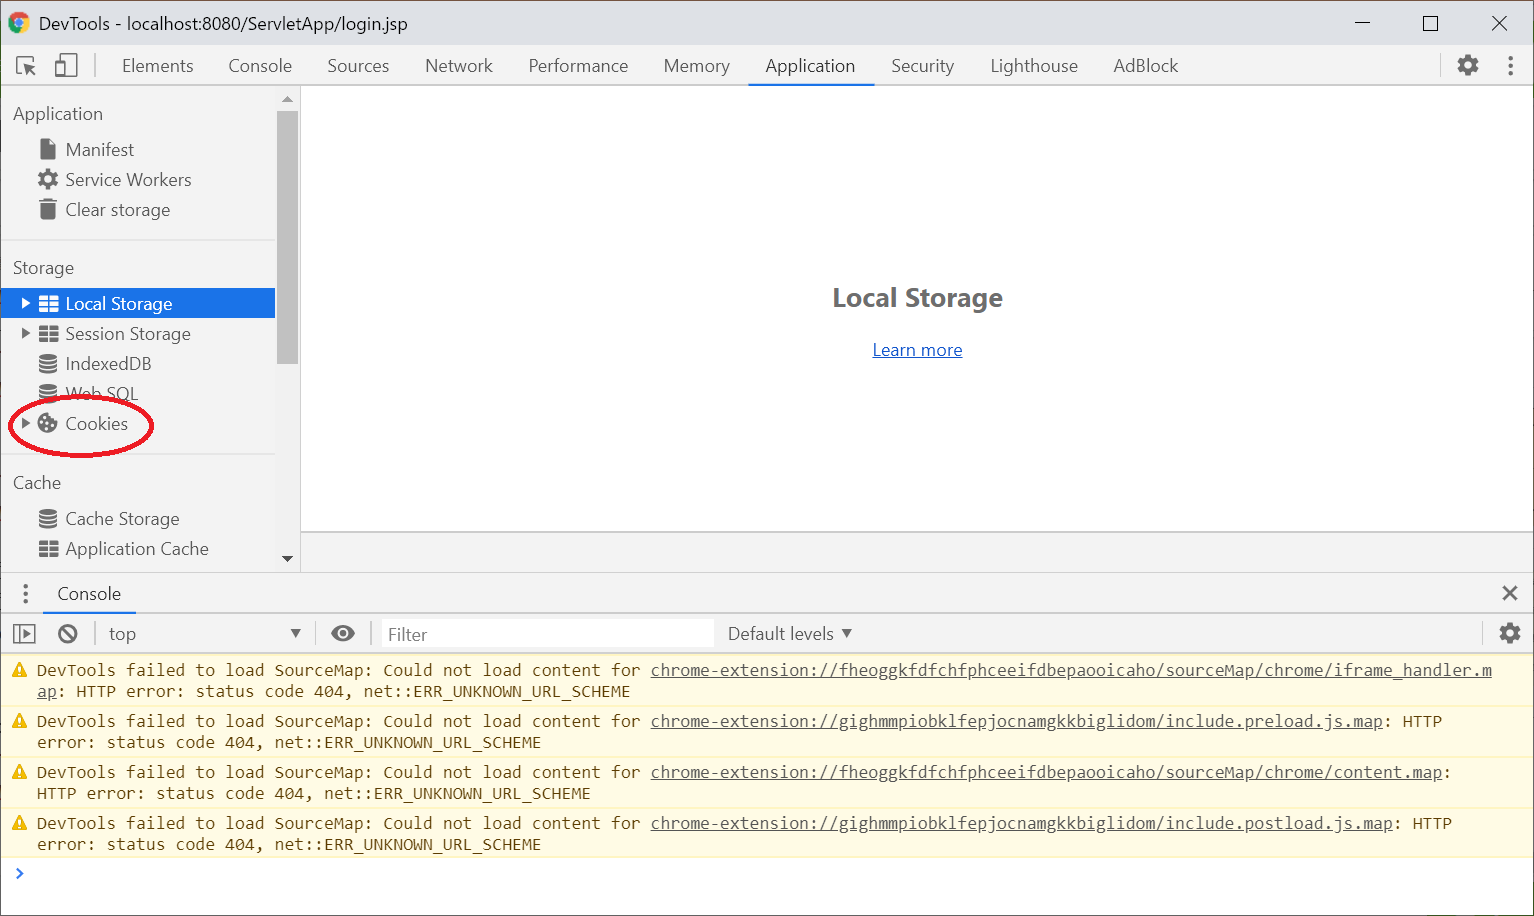Image resolution: width=1534 pixels, height=916 pixels.
Task: Open Service Workers entry
Action: click(x=128, y=180)
